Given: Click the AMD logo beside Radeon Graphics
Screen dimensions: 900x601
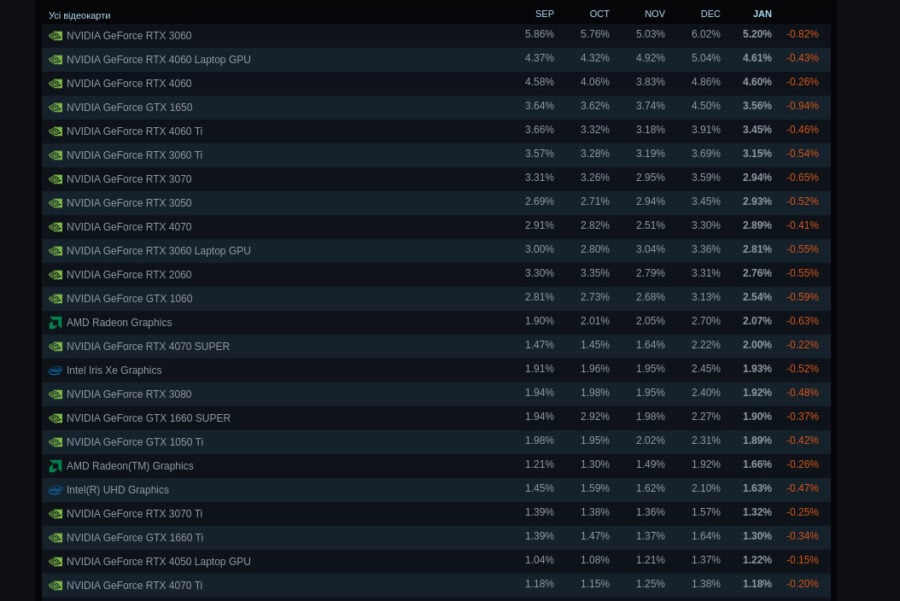Looking at the screenshot, I should 56,323.
